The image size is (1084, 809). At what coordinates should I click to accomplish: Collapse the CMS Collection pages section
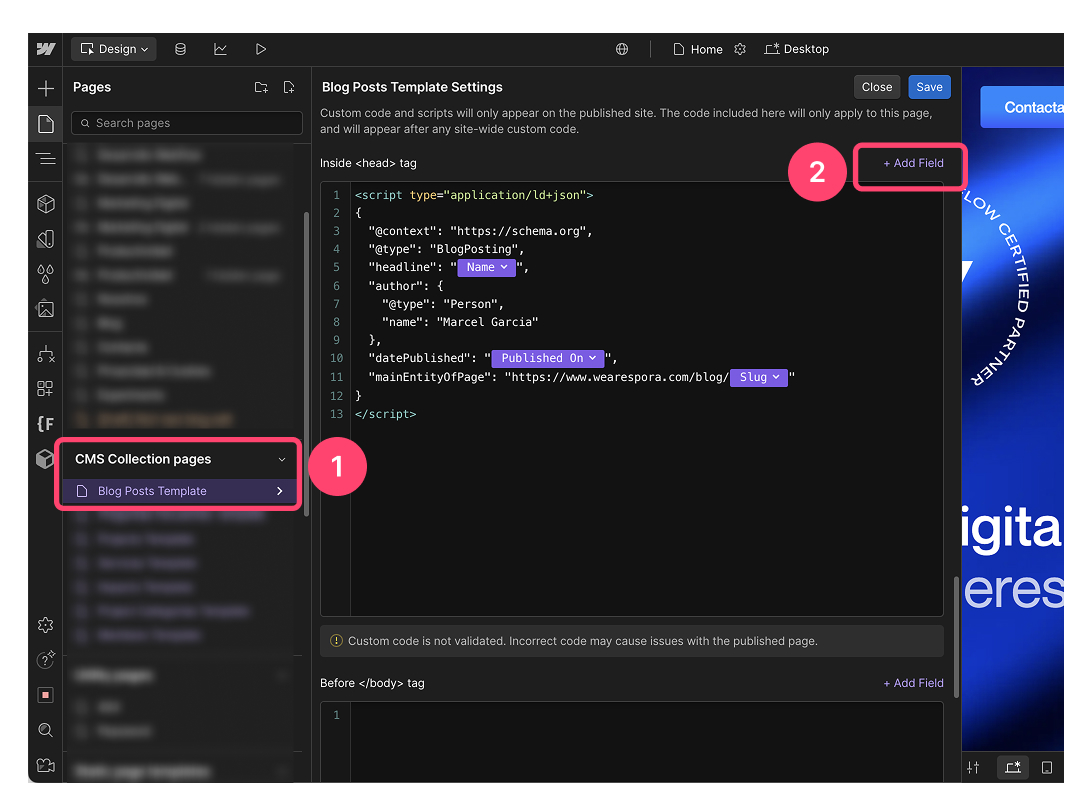281,459
